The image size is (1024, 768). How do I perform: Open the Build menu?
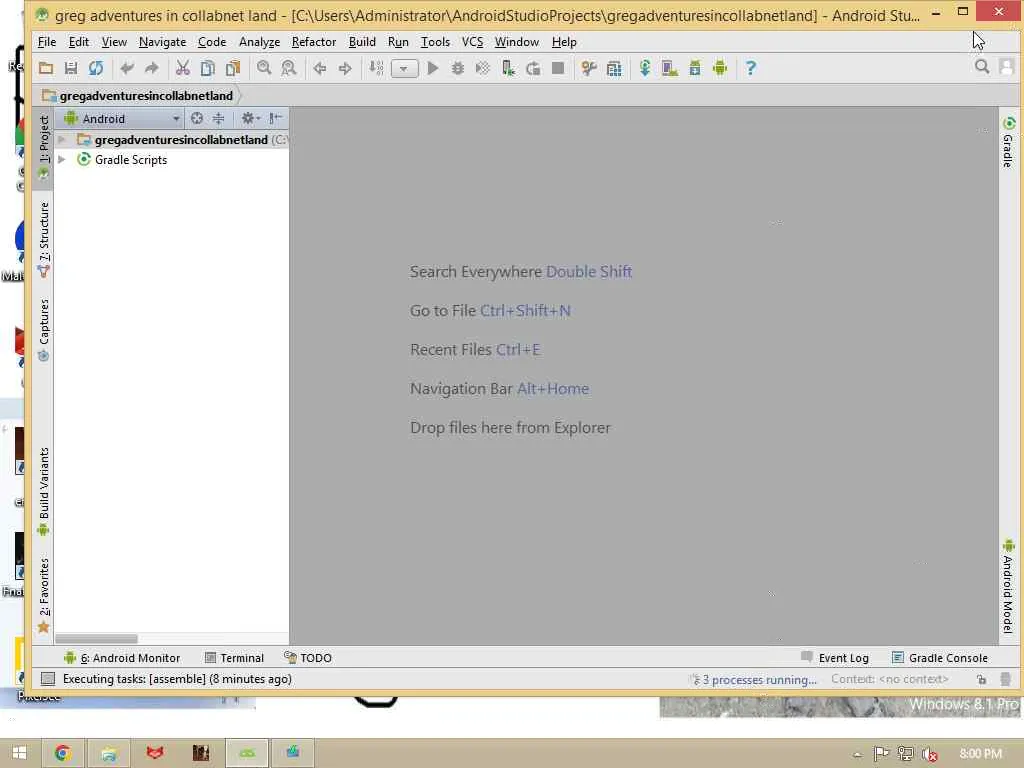pos(362,42)
